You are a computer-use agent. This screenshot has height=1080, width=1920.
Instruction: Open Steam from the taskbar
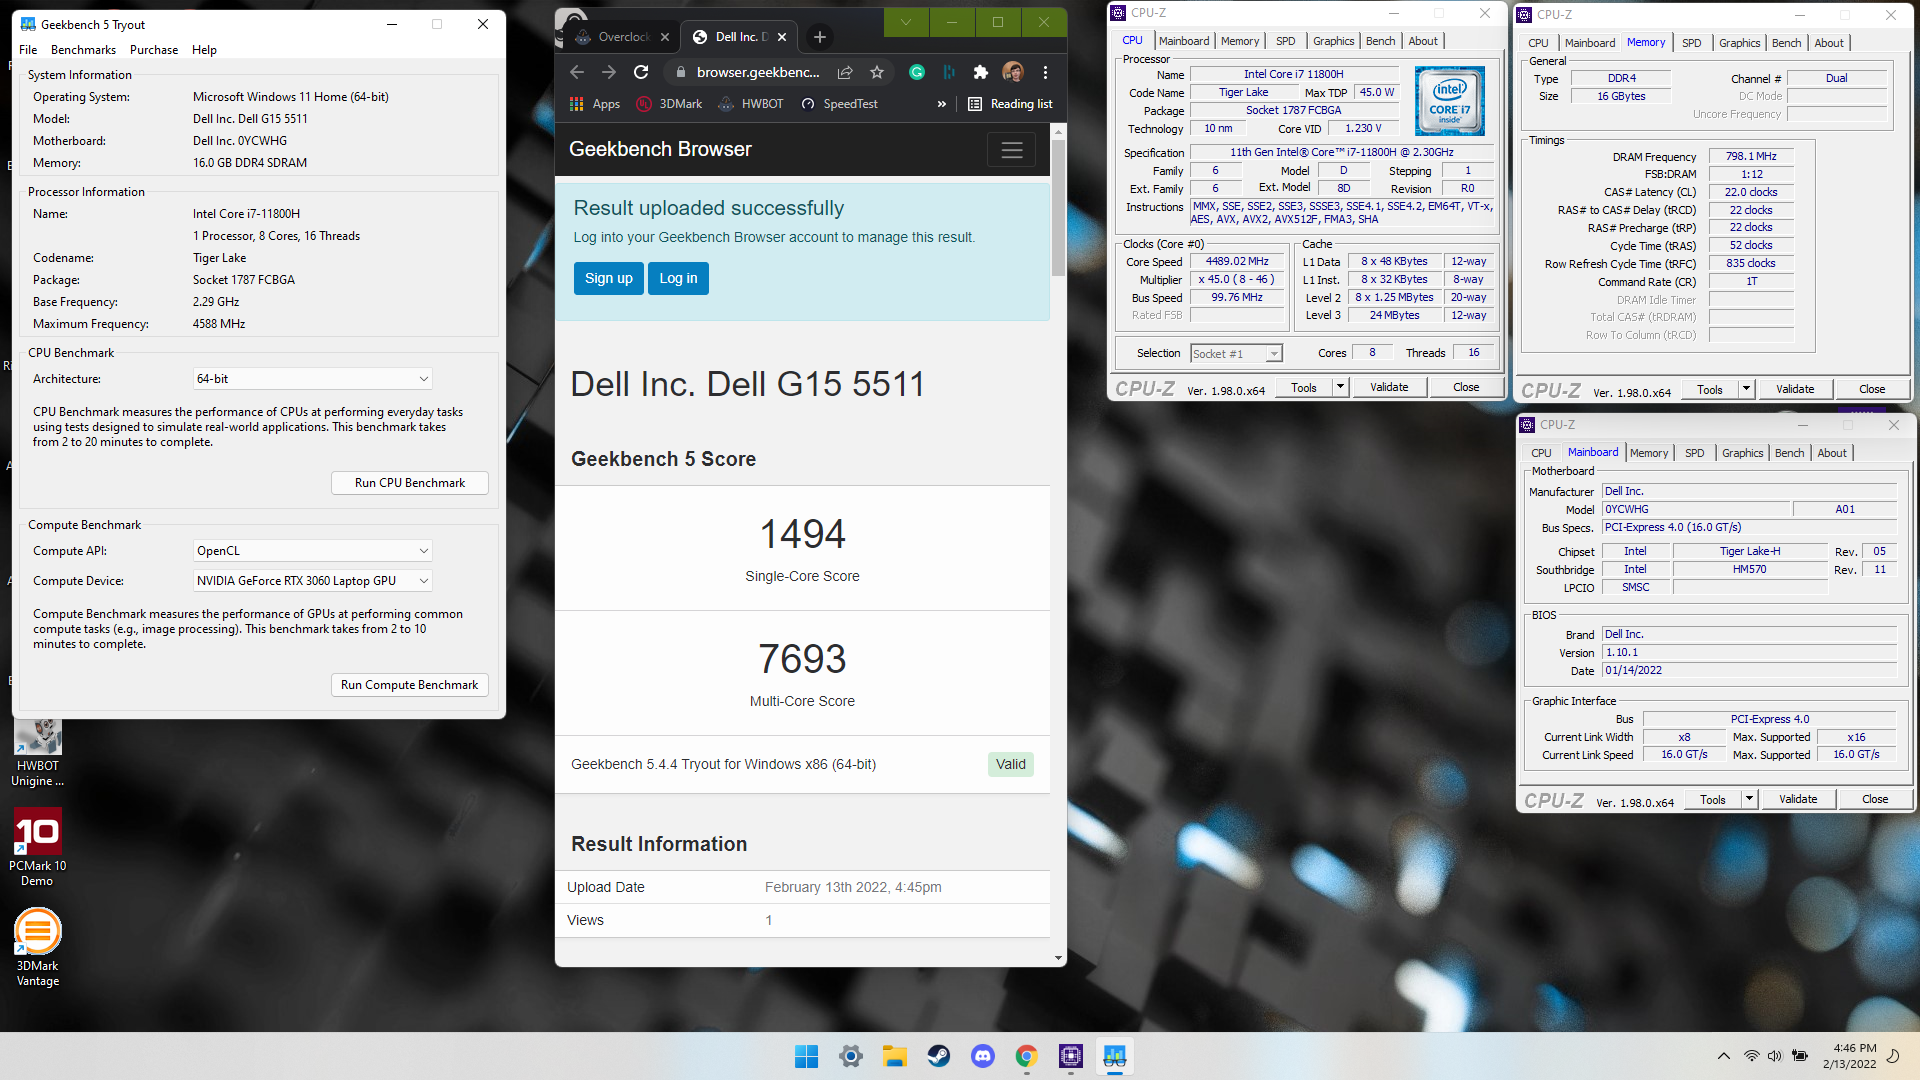pos(938,1056)
